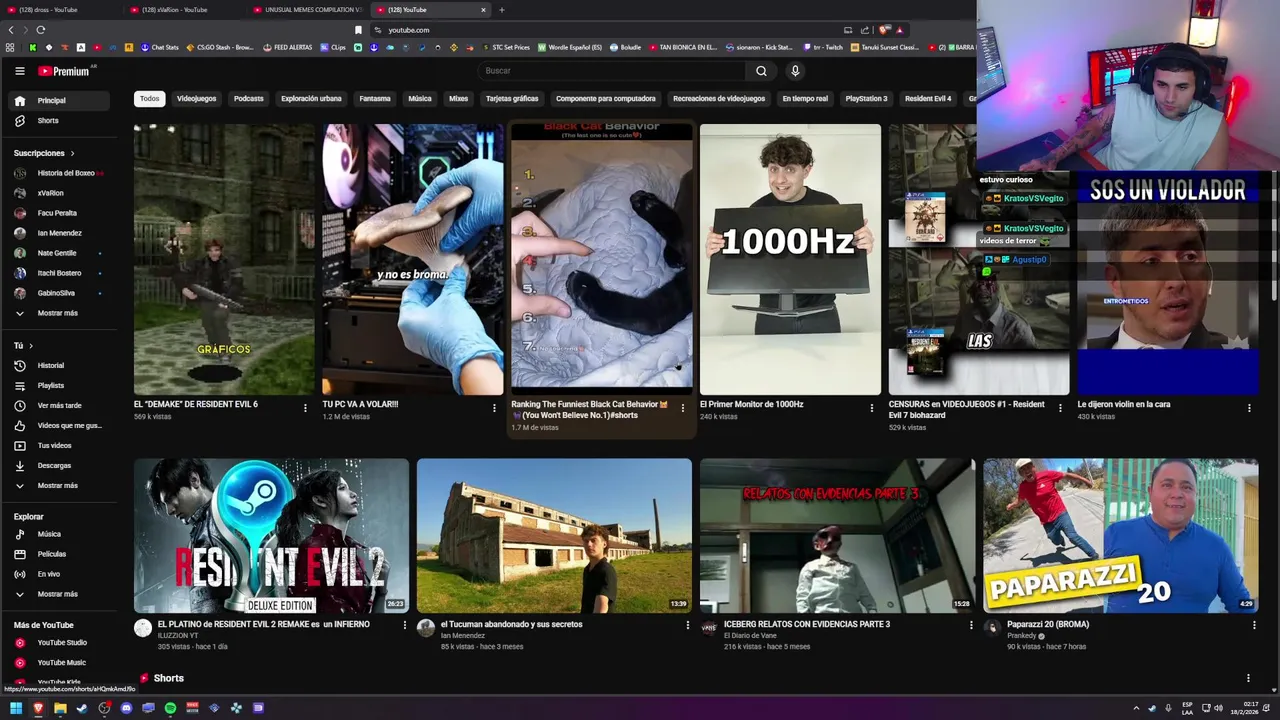Bookmark this page via address bar icon

point(358,30)
